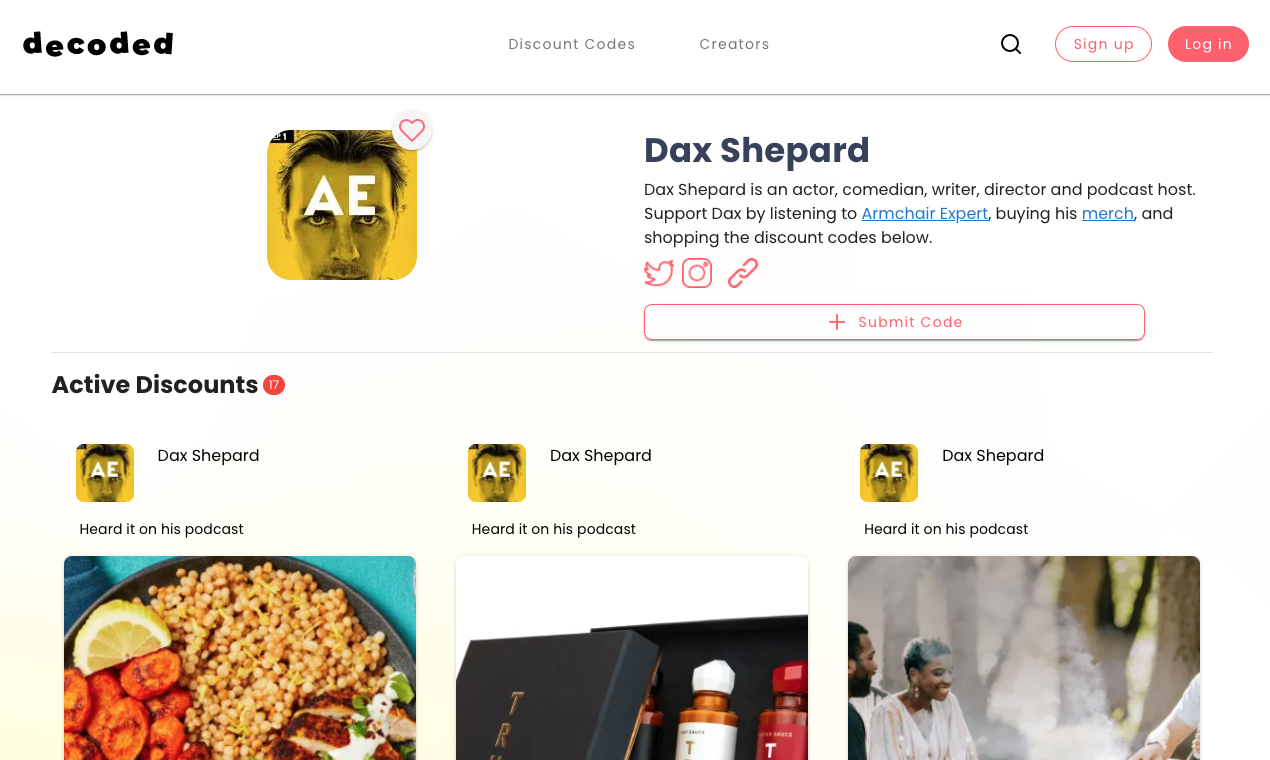Viewport: 1270px width, 760px height.
Task: Click the plus icon in Submit Code
Action: pyautogui.click(x=837, y=322)
